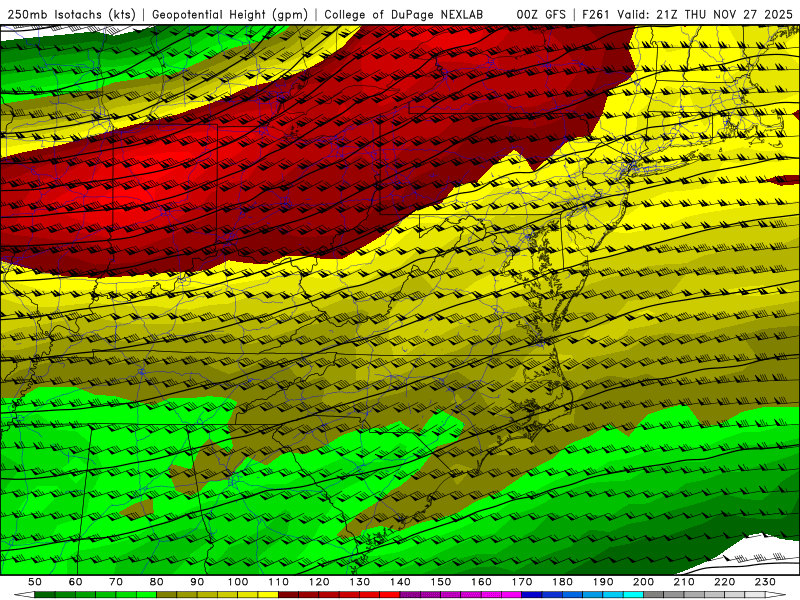
Task: Click the 'Valid: 21Z THU NOV 27 2025' text
Action: (x=705, y=15)
